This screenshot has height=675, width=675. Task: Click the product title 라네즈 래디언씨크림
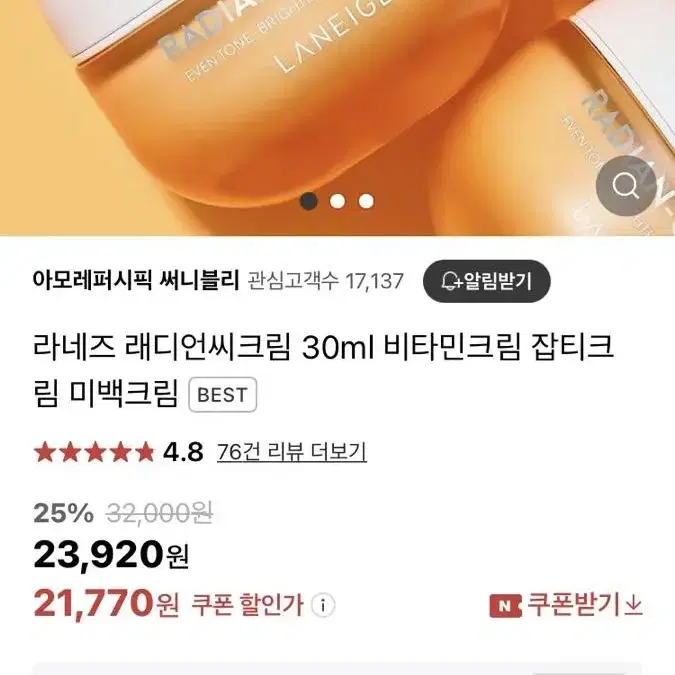tap(323, 371)
